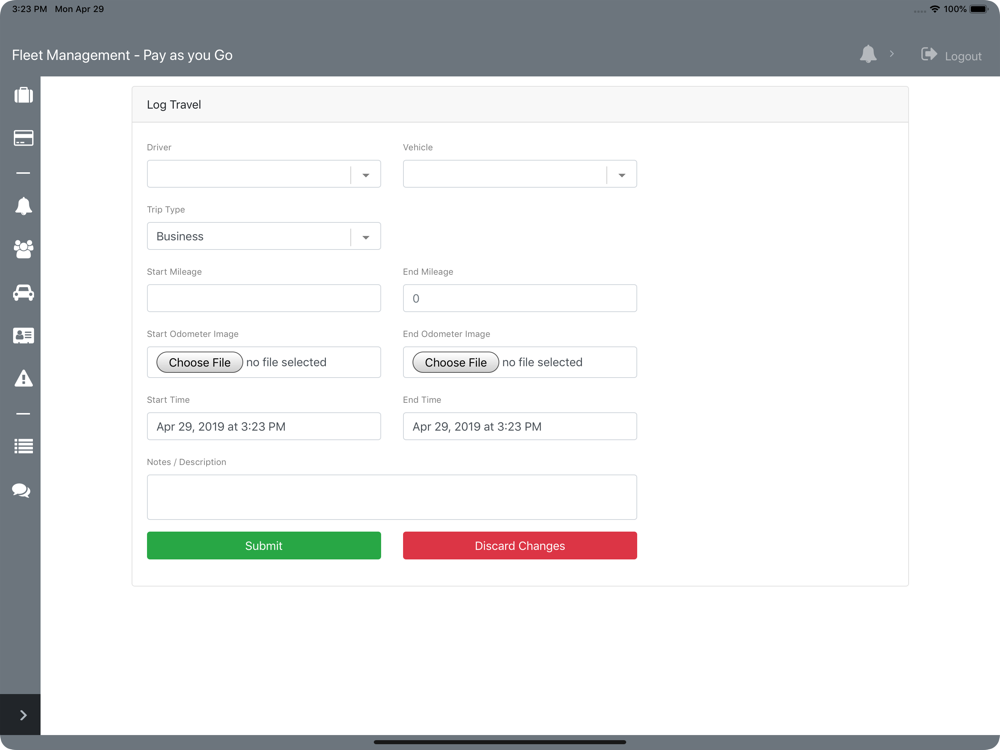Focus the End Mileage field

point(520,298)
